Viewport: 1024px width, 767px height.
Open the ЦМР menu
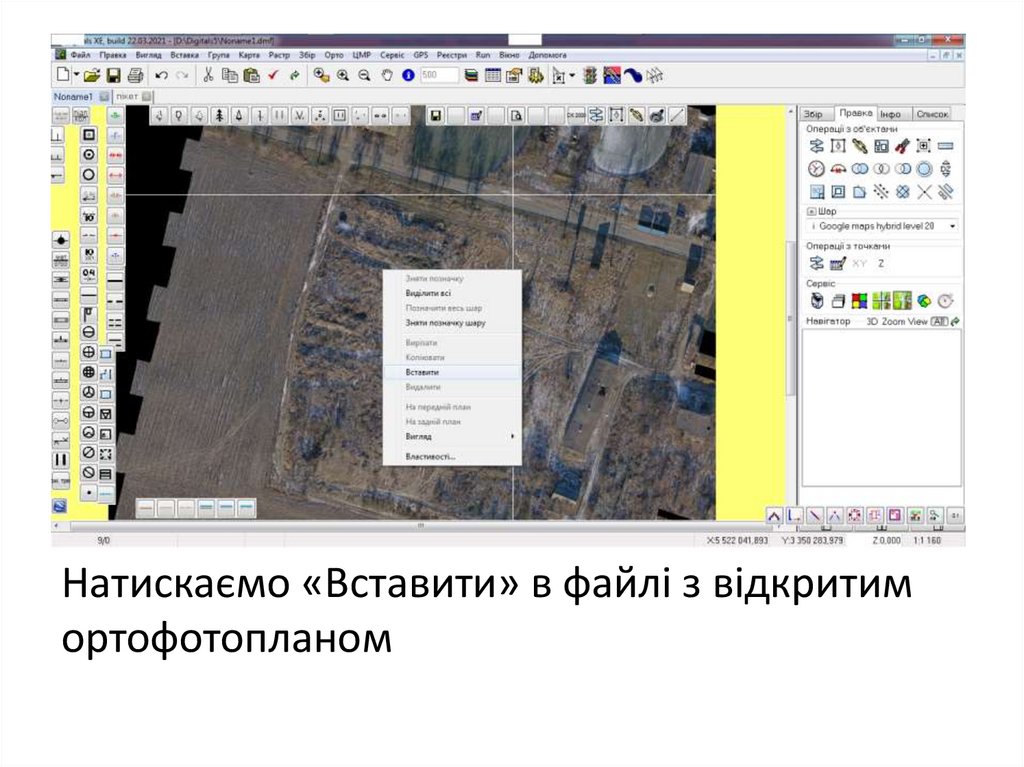click(362, 55)
